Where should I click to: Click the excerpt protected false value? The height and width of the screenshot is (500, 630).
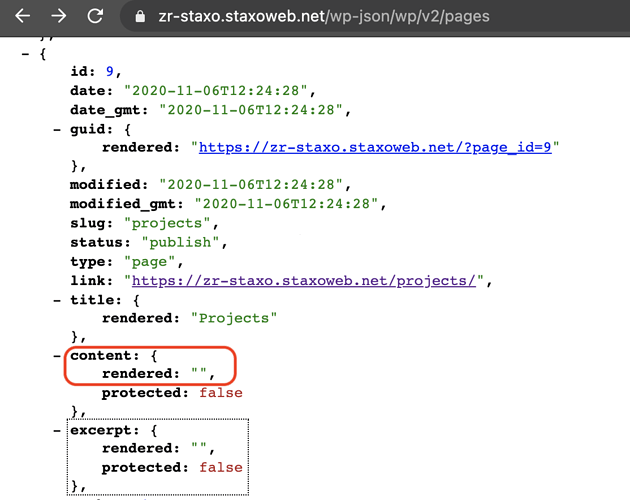tap(220, 467)
